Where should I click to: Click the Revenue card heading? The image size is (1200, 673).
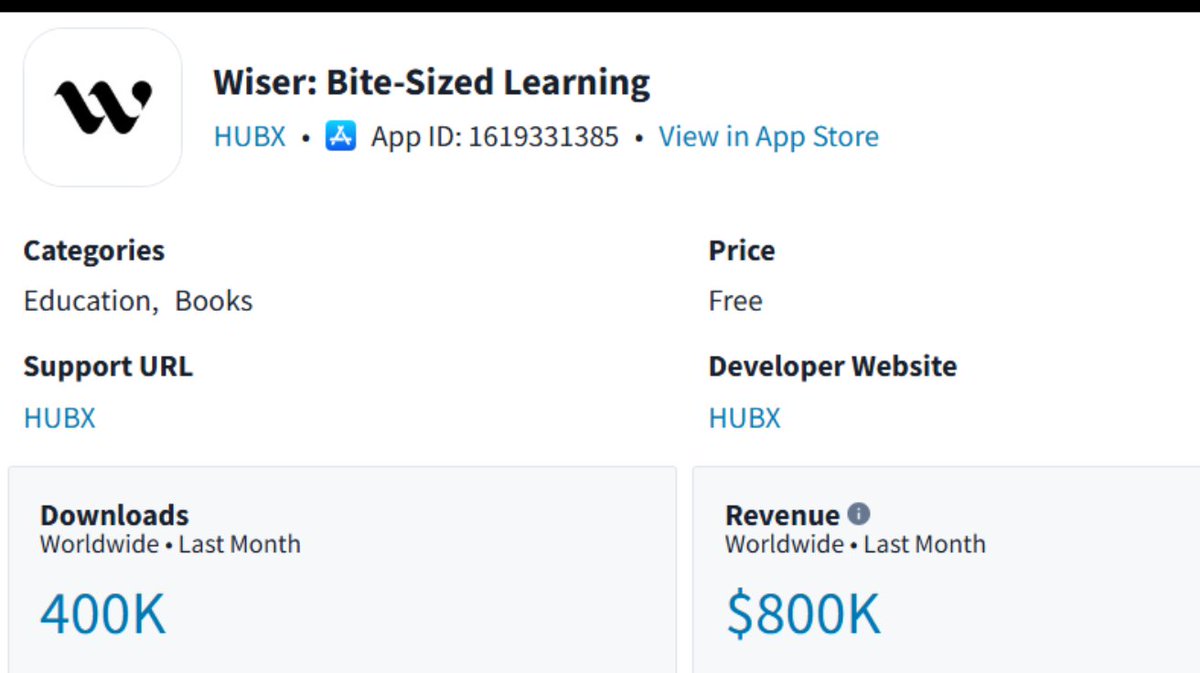[783, 515]
